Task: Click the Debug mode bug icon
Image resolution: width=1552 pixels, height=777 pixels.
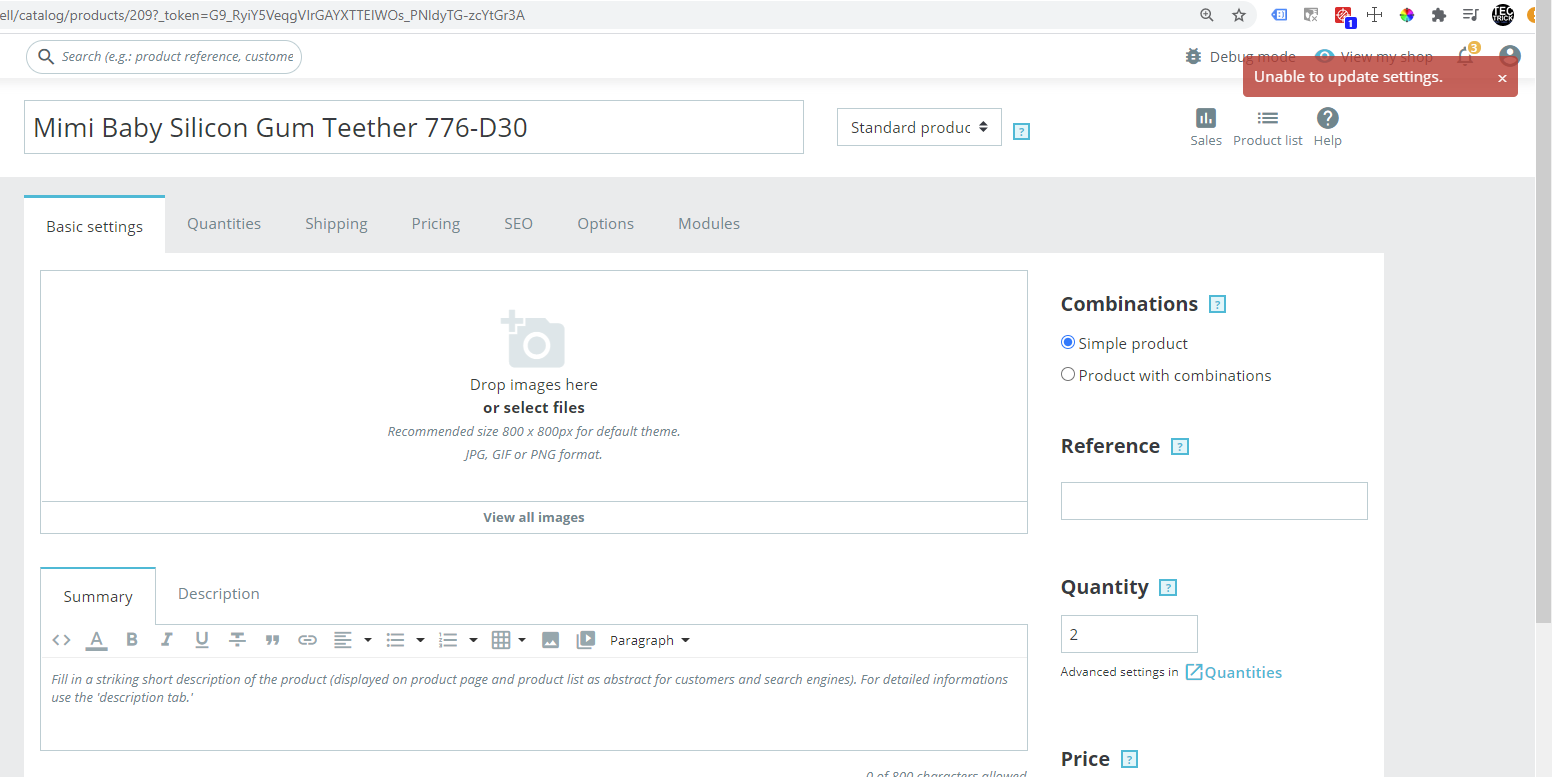Action: (x=1193, y=57)
